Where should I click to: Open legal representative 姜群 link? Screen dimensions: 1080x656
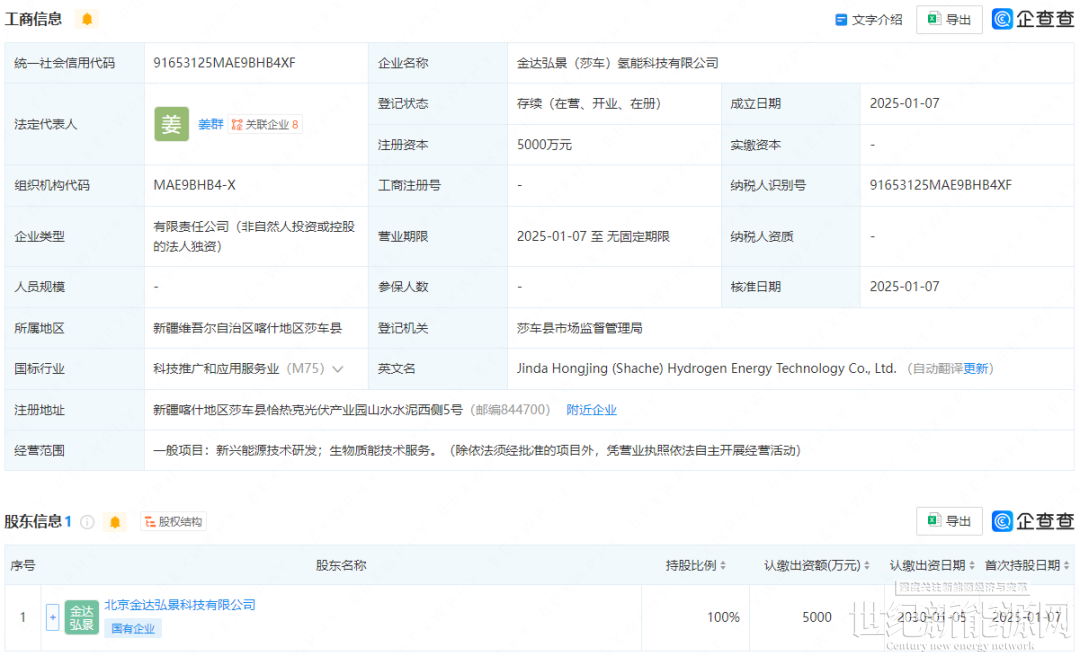point(210,124)
